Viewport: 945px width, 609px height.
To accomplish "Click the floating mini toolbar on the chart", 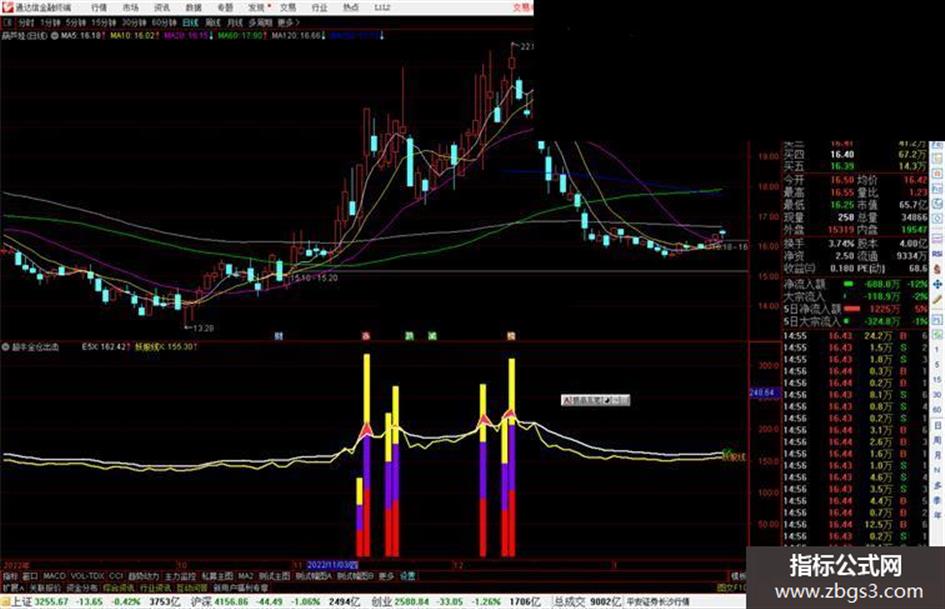I will point(595,400).
